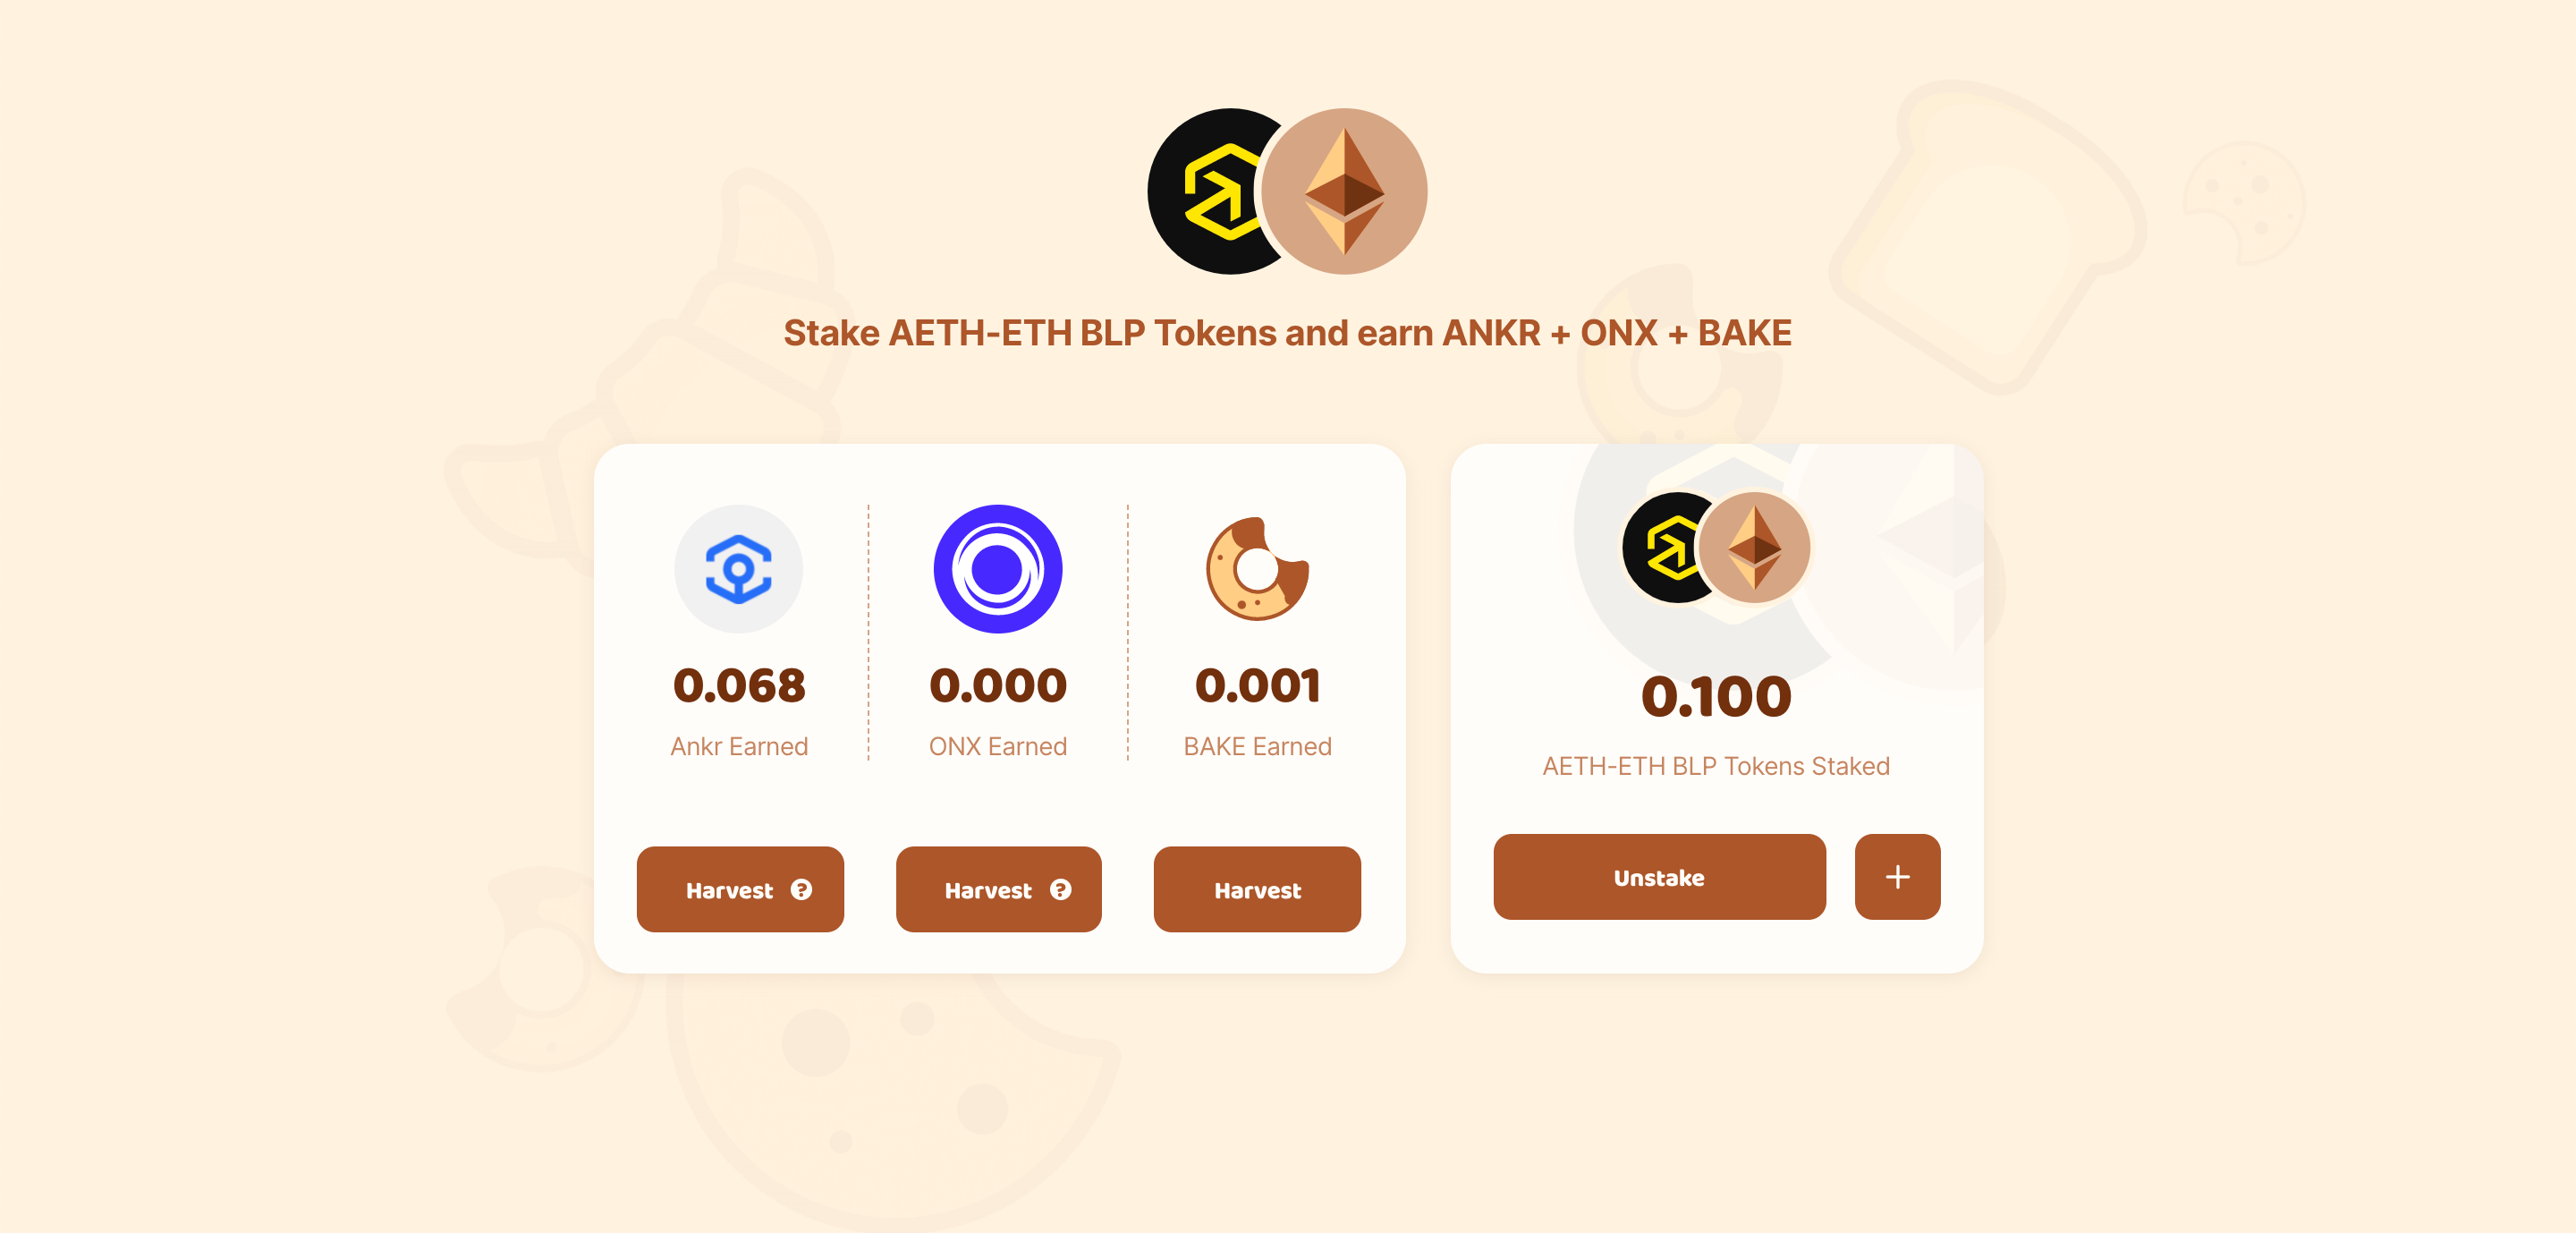The width and height of the screenshot is (2576, 1233).
Task: Harvest the Ankr earnings
Action: (740, 889)
